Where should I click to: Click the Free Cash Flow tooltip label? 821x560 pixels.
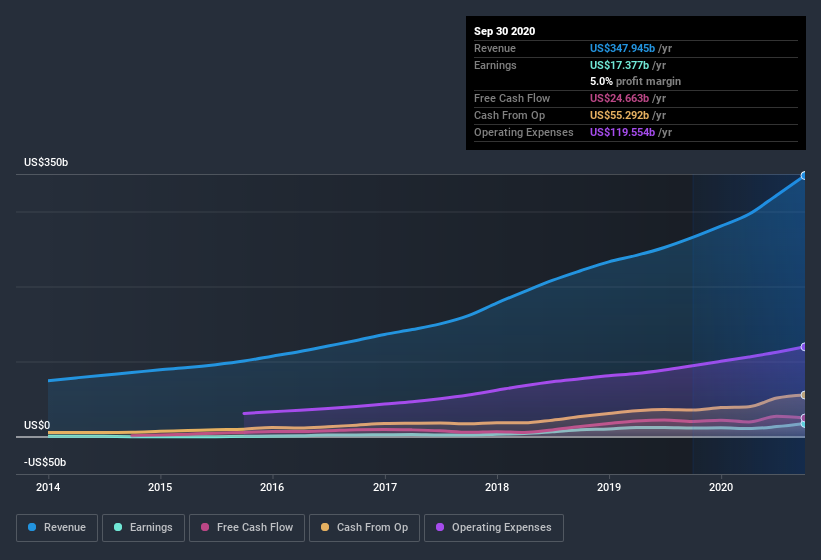click(x=512, y=98)
